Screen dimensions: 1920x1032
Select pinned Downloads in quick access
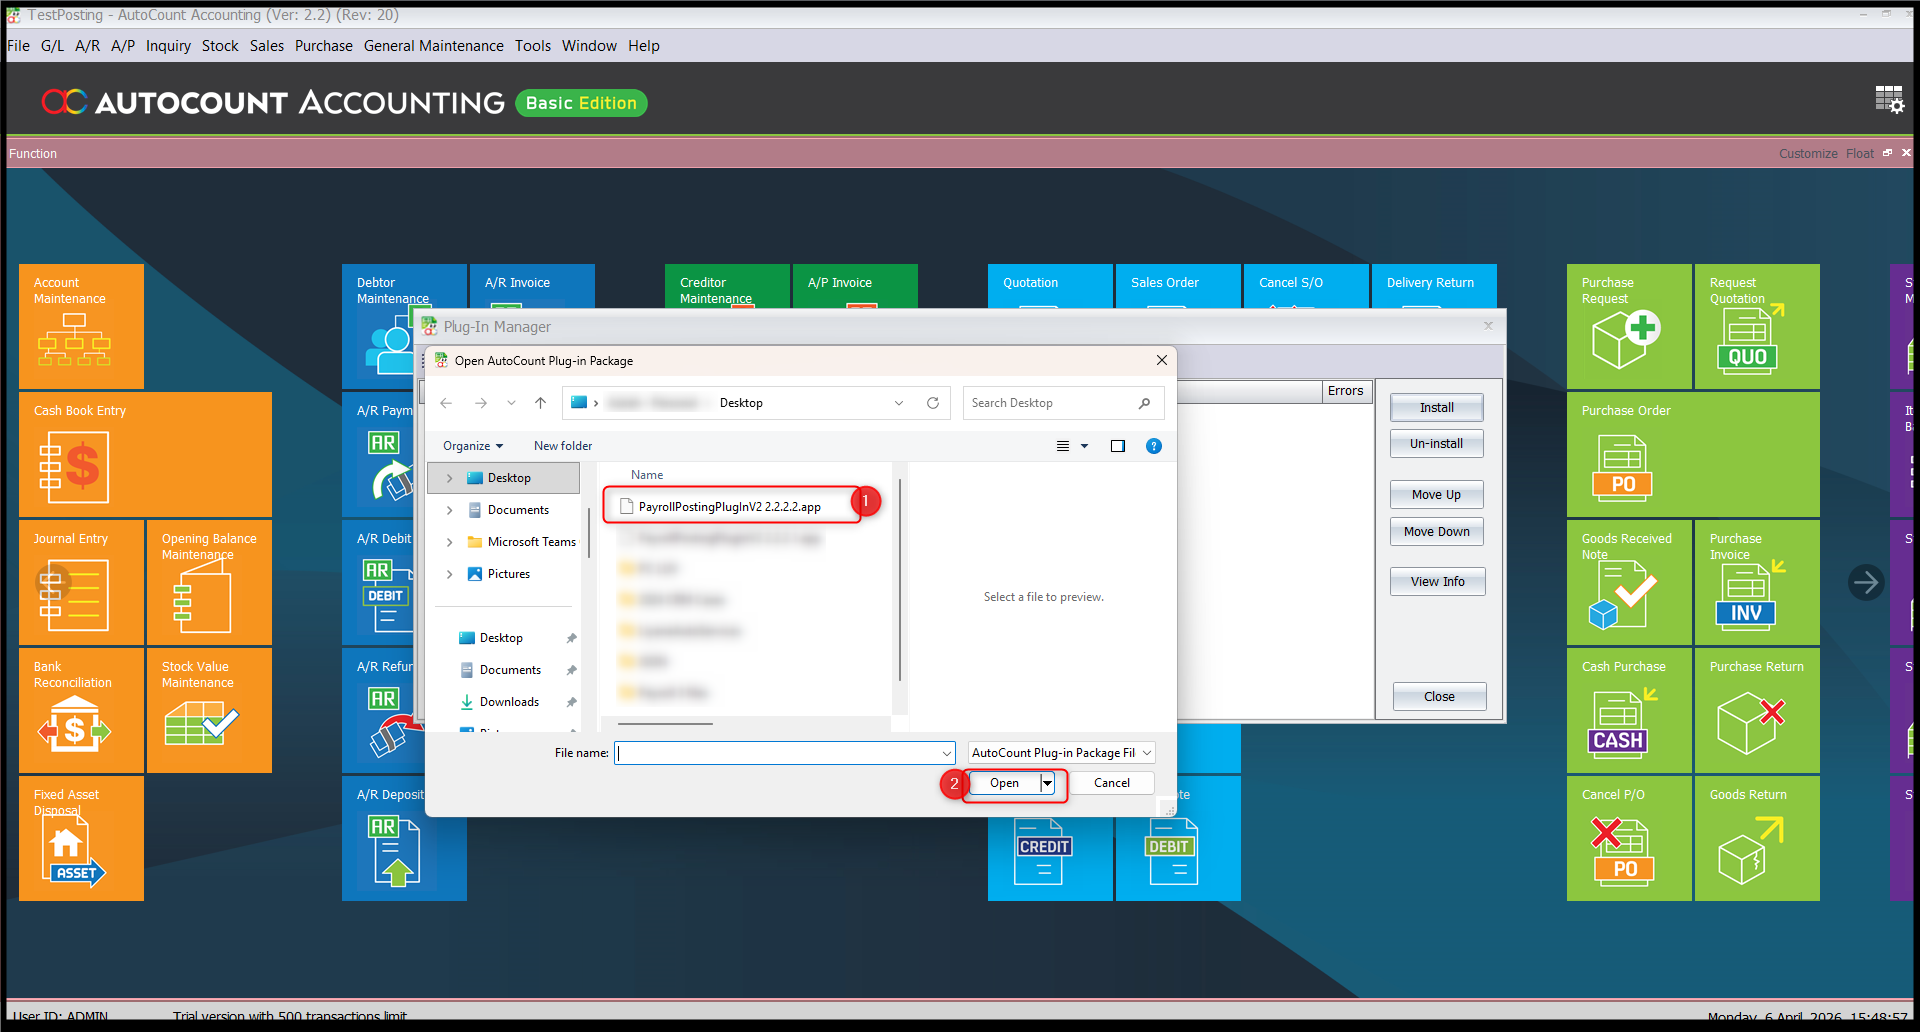tap(510, 702)
